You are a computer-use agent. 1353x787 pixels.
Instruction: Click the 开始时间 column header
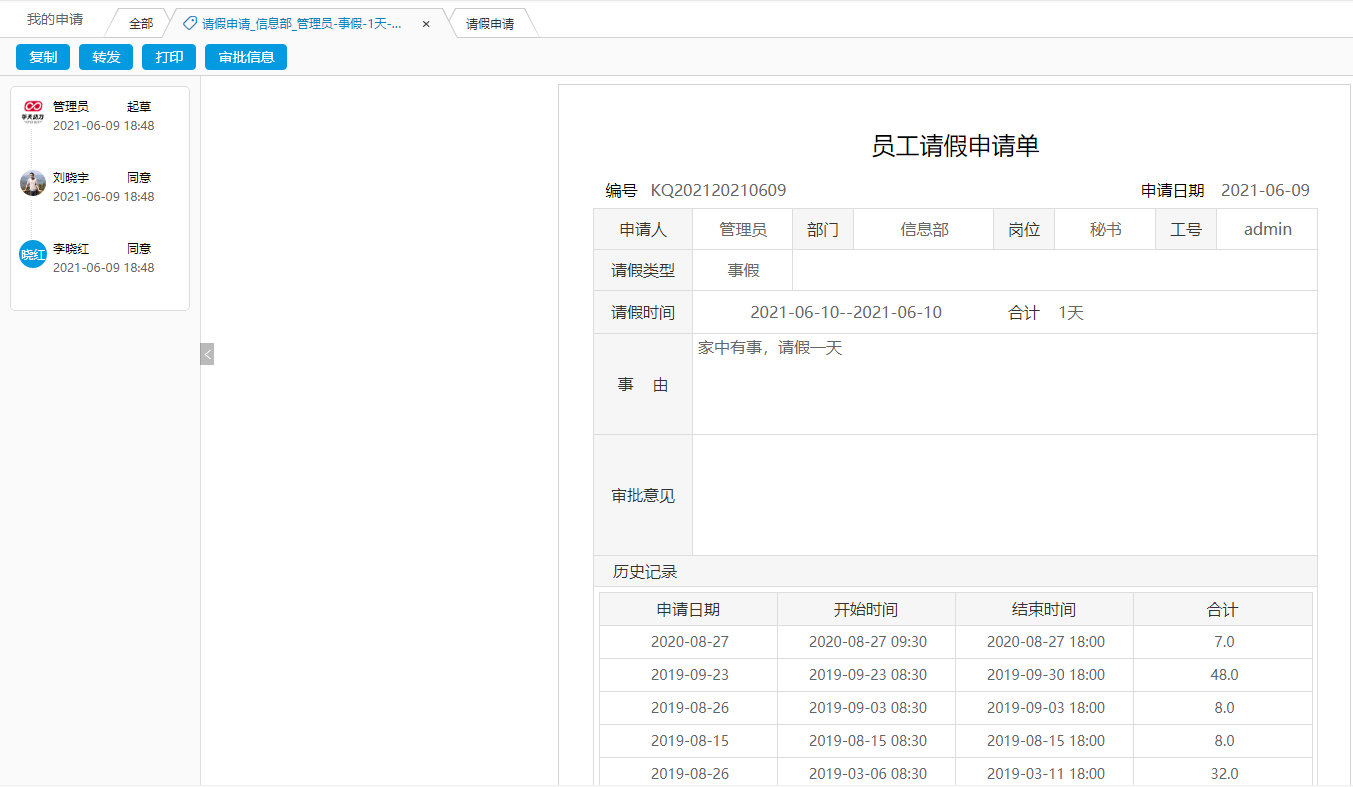(x=866, y=609)
